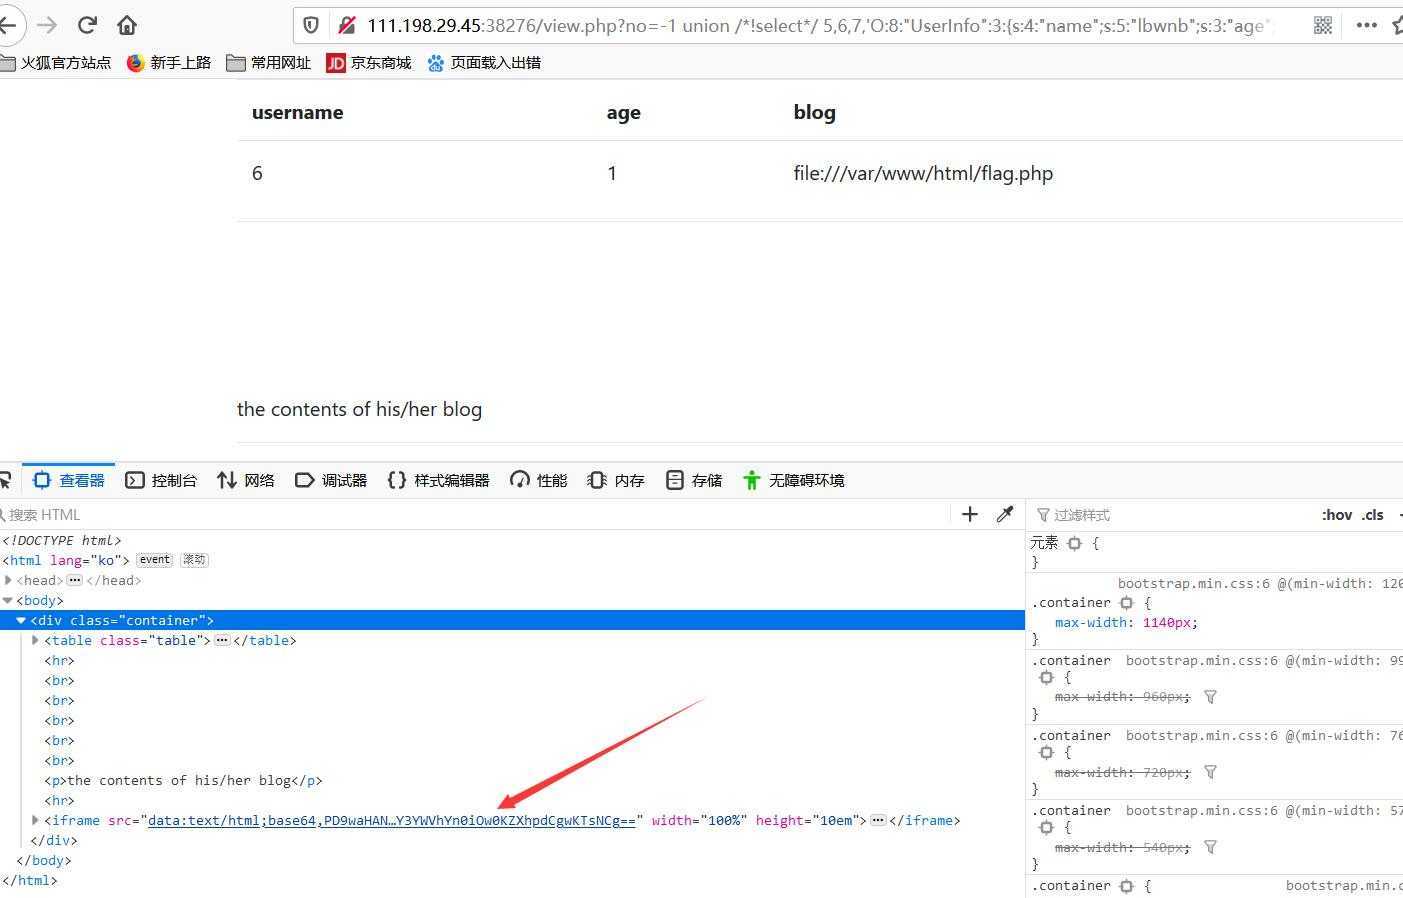Expand the head element node
The height and width of the screenshot is (898, 1403).
pyautogui.click(x=8, y=580)
